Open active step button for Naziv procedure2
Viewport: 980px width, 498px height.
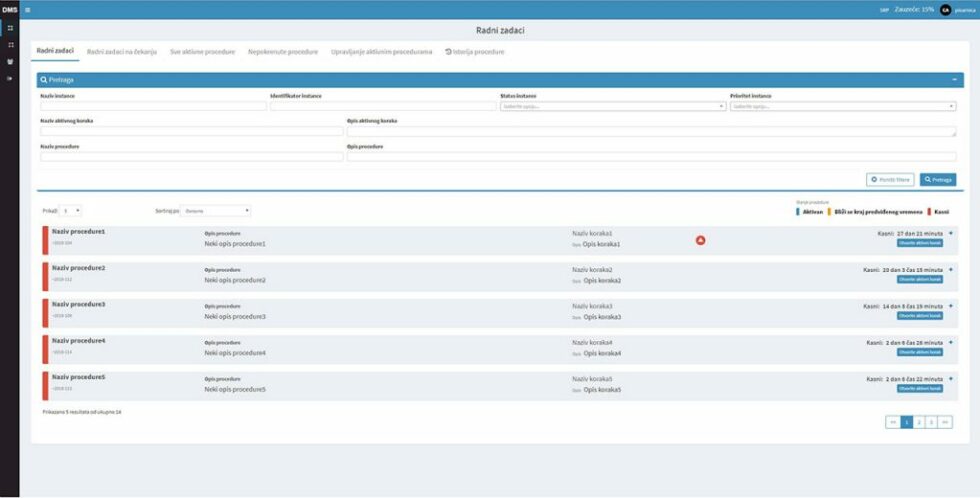click(x=920, y=279)
